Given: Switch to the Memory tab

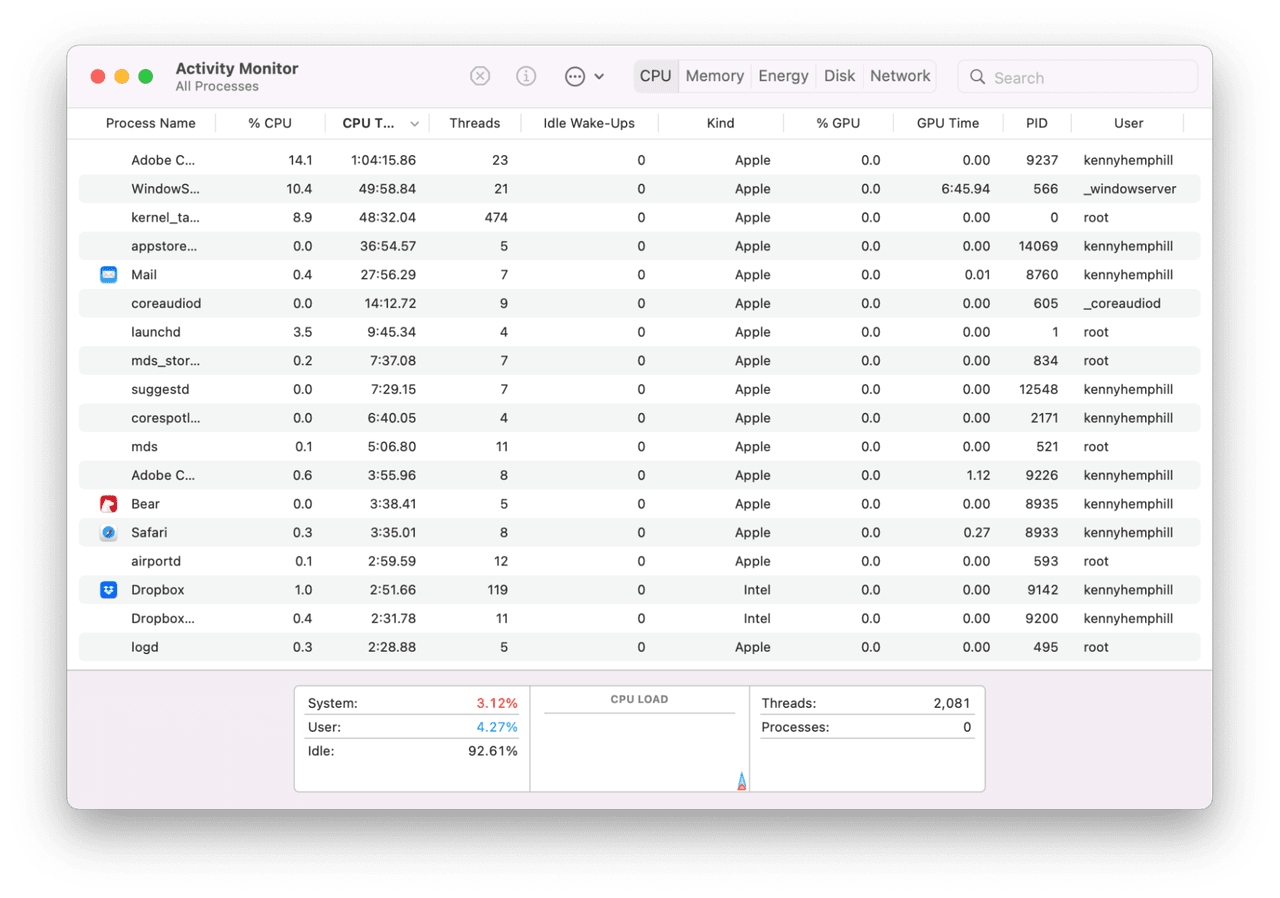Looking at the screenshot, I should point(714,76).
